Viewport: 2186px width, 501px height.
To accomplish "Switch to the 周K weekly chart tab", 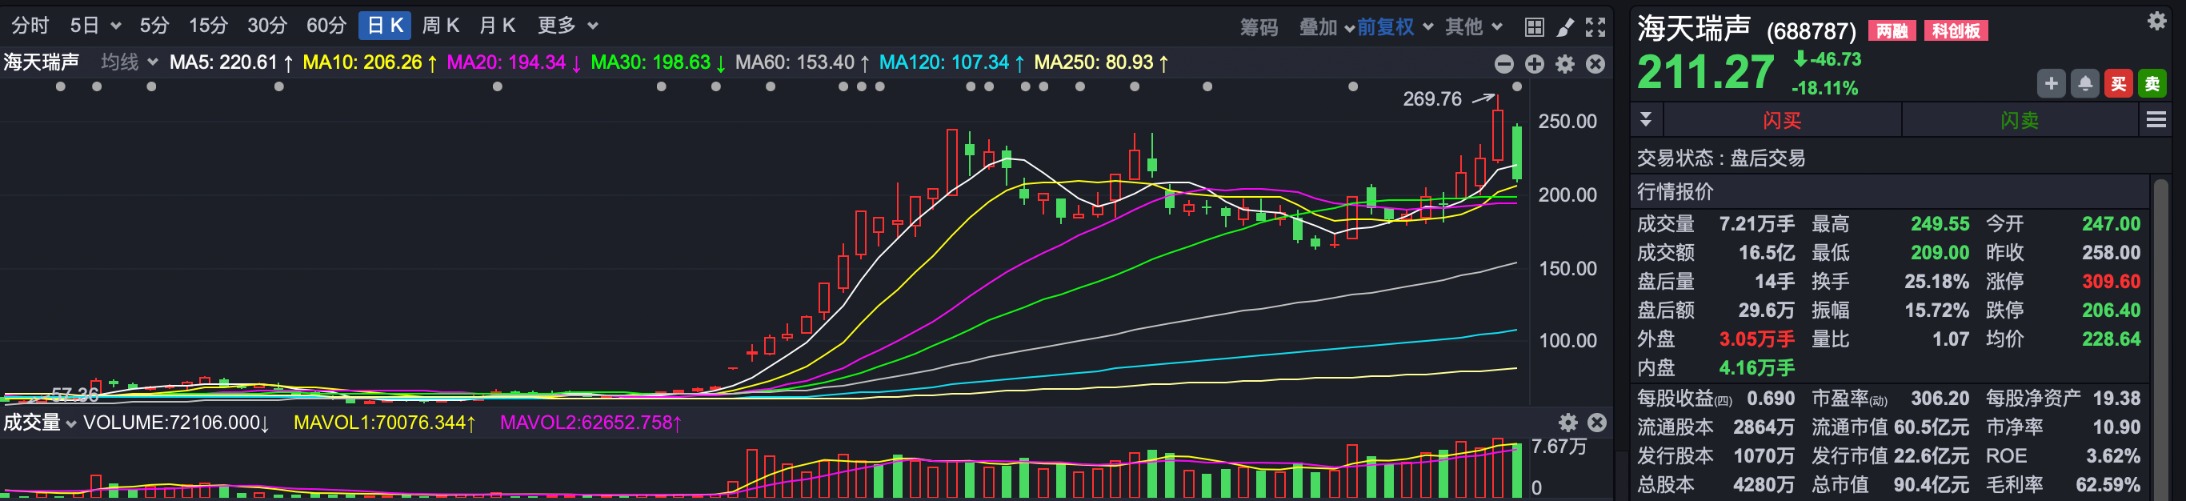I will (440, 25).
